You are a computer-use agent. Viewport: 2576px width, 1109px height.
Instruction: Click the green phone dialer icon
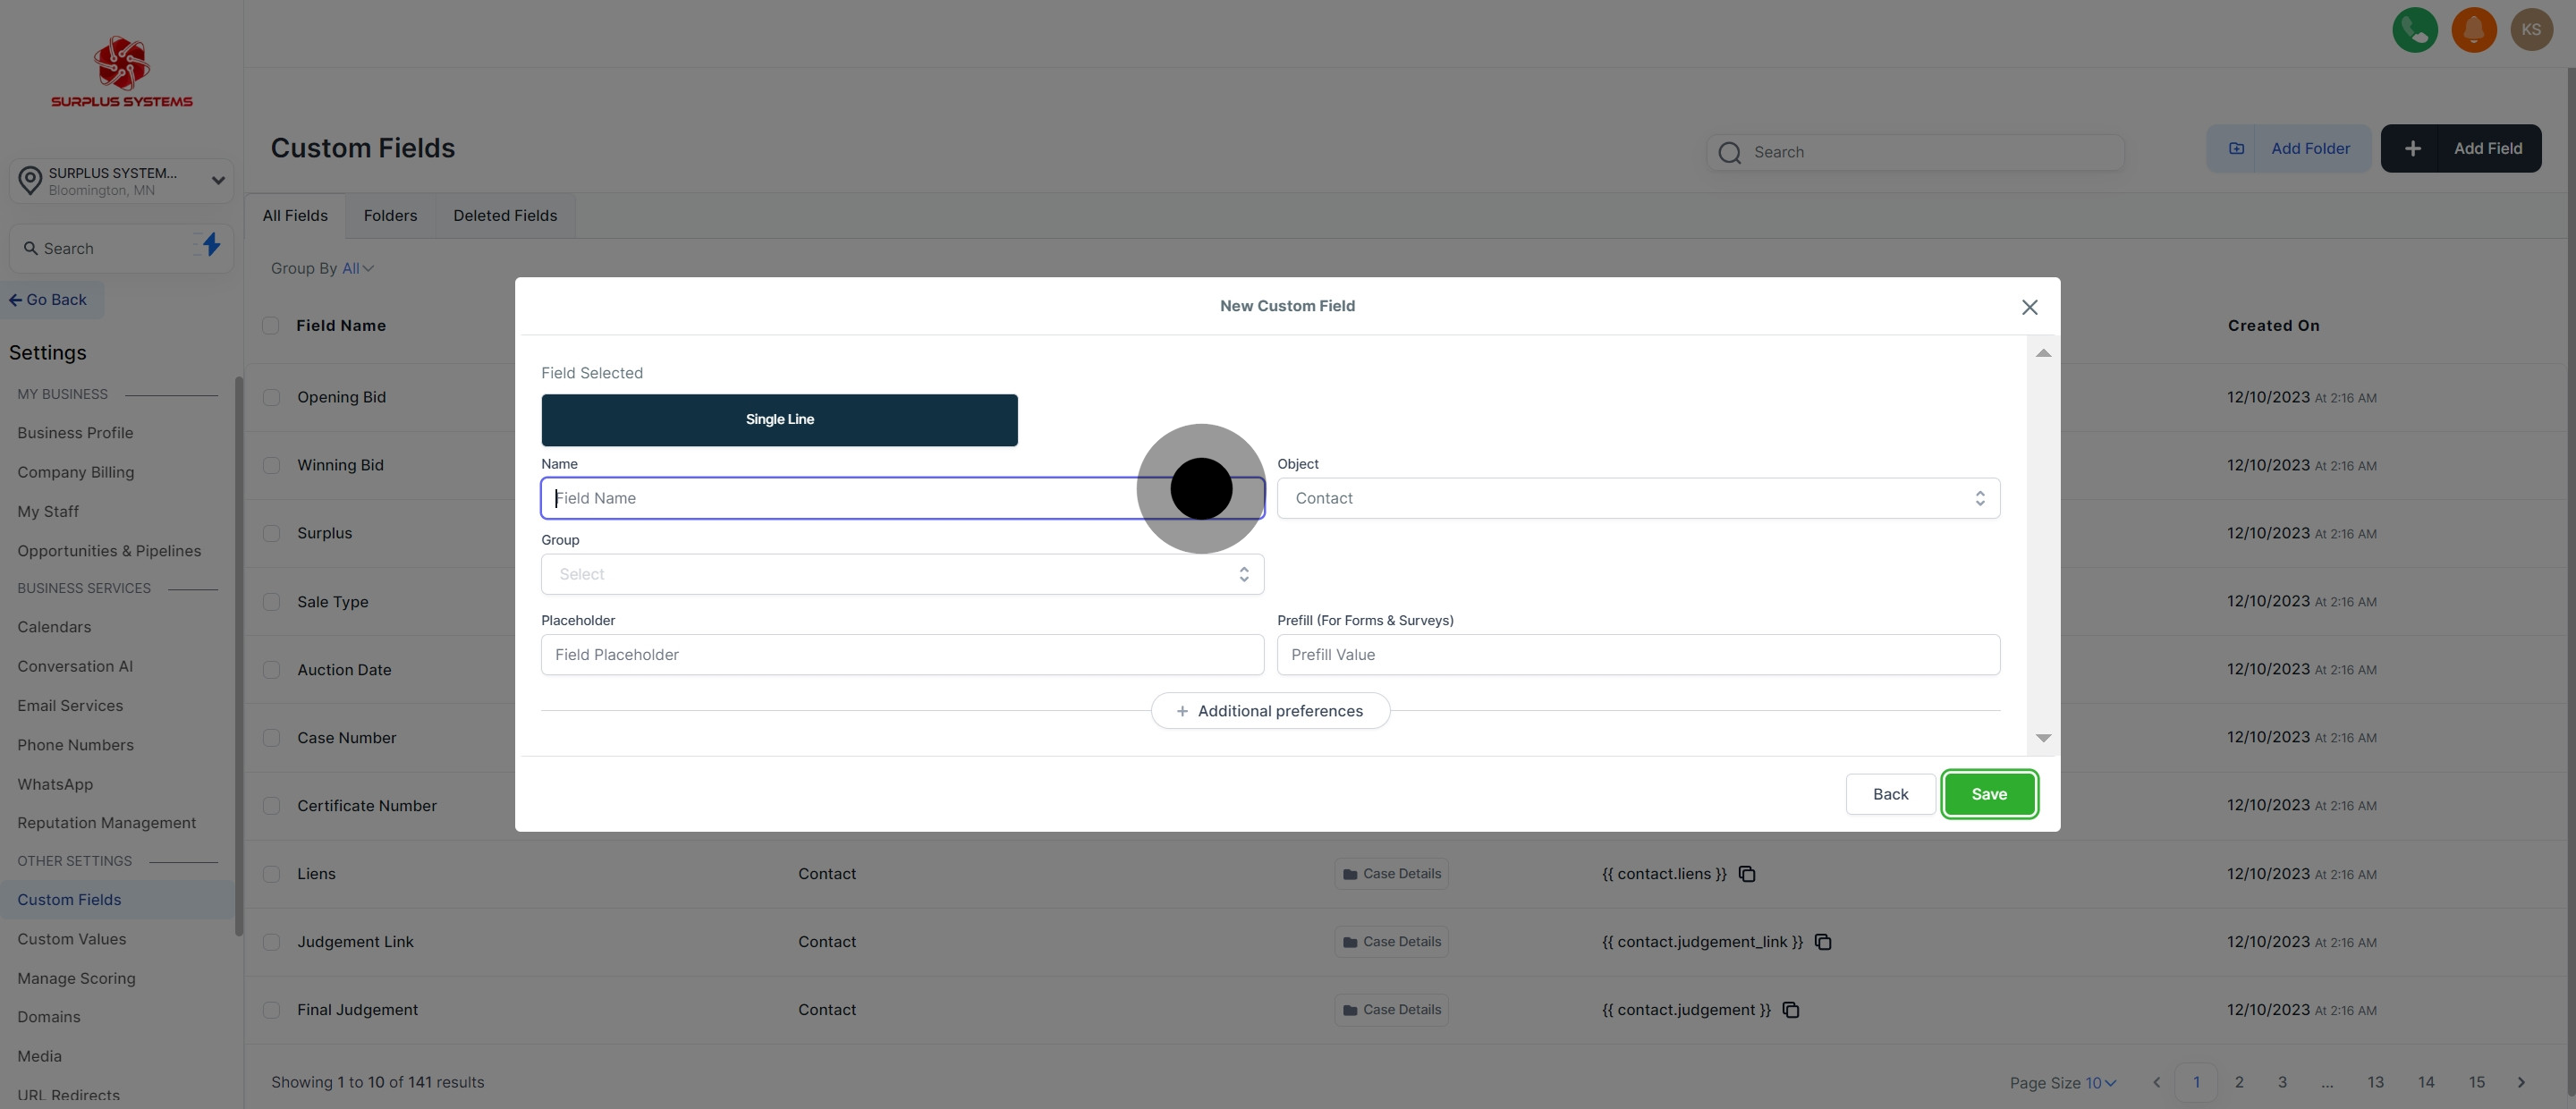pyautogui.click(x=2414, y=30)
